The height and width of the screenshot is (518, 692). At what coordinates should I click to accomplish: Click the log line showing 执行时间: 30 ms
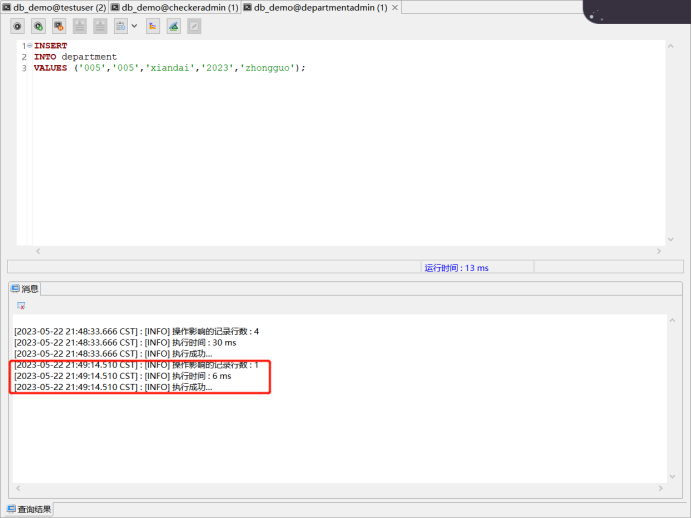pyautogui.click(x=125, y=342)
